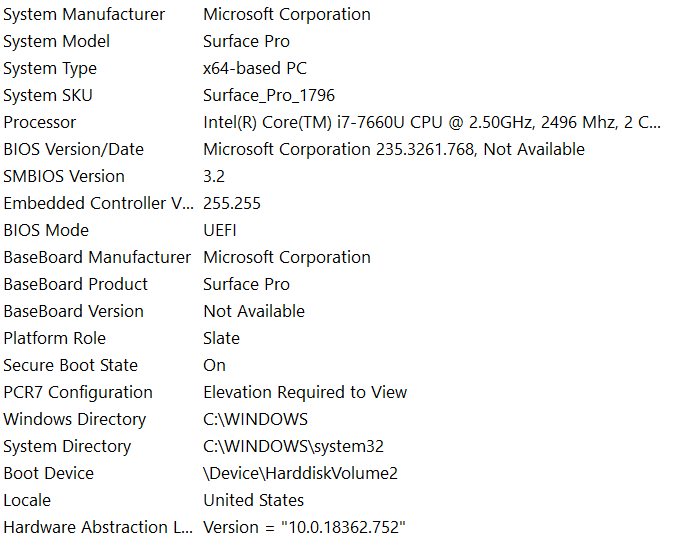682x546 pixels.
Task: Select the BaseBoard Manufacturer row
Action: click(96, 258)
